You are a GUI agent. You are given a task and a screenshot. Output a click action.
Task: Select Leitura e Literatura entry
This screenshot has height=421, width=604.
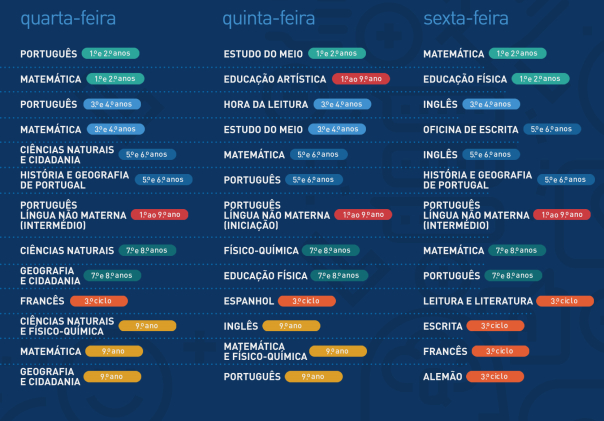pos(478,301)
